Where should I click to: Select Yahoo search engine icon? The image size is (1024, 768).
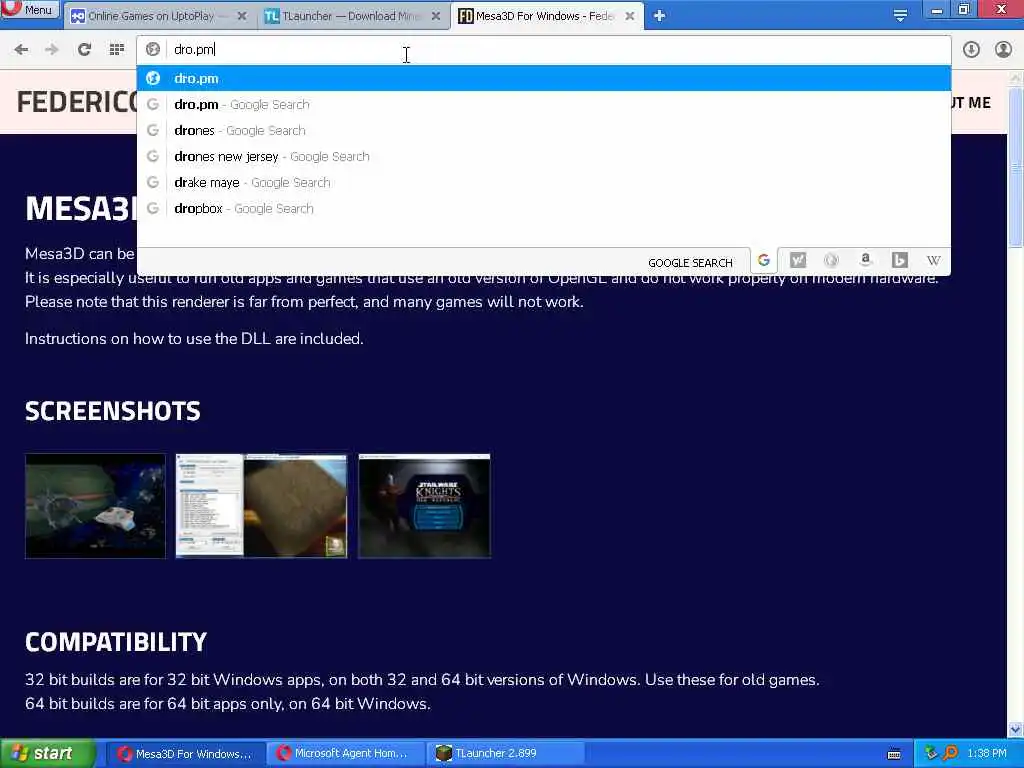point(797,261)
